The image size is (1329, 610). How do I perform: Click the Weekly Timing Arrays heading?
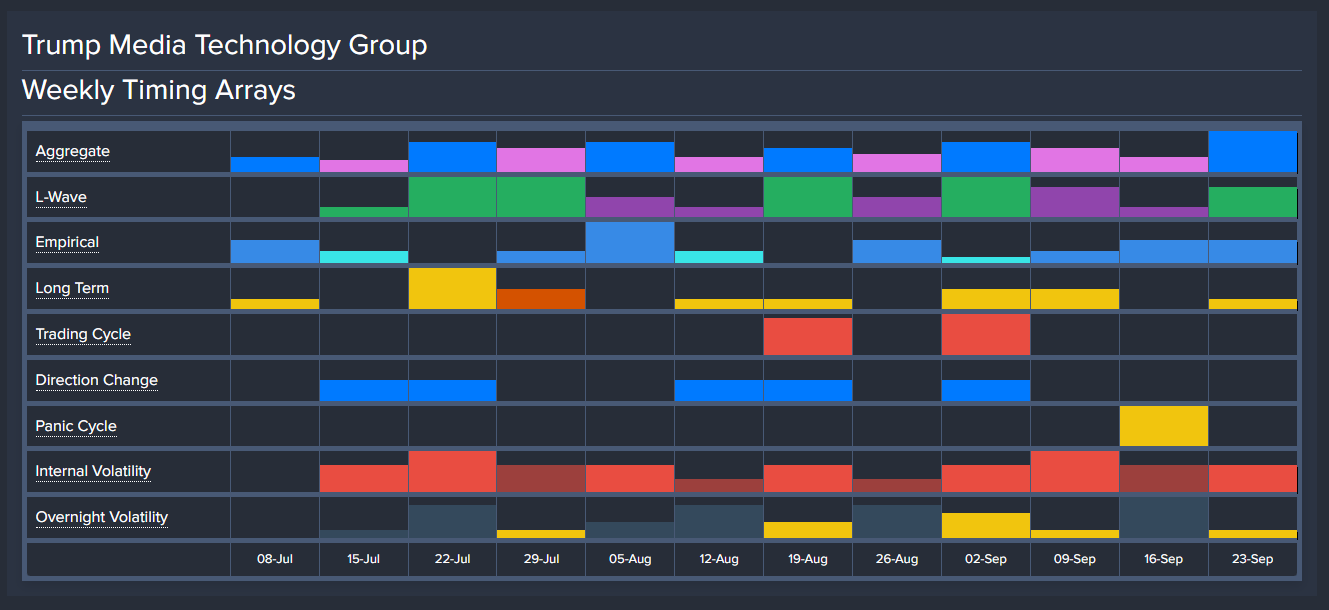(159, 90)
